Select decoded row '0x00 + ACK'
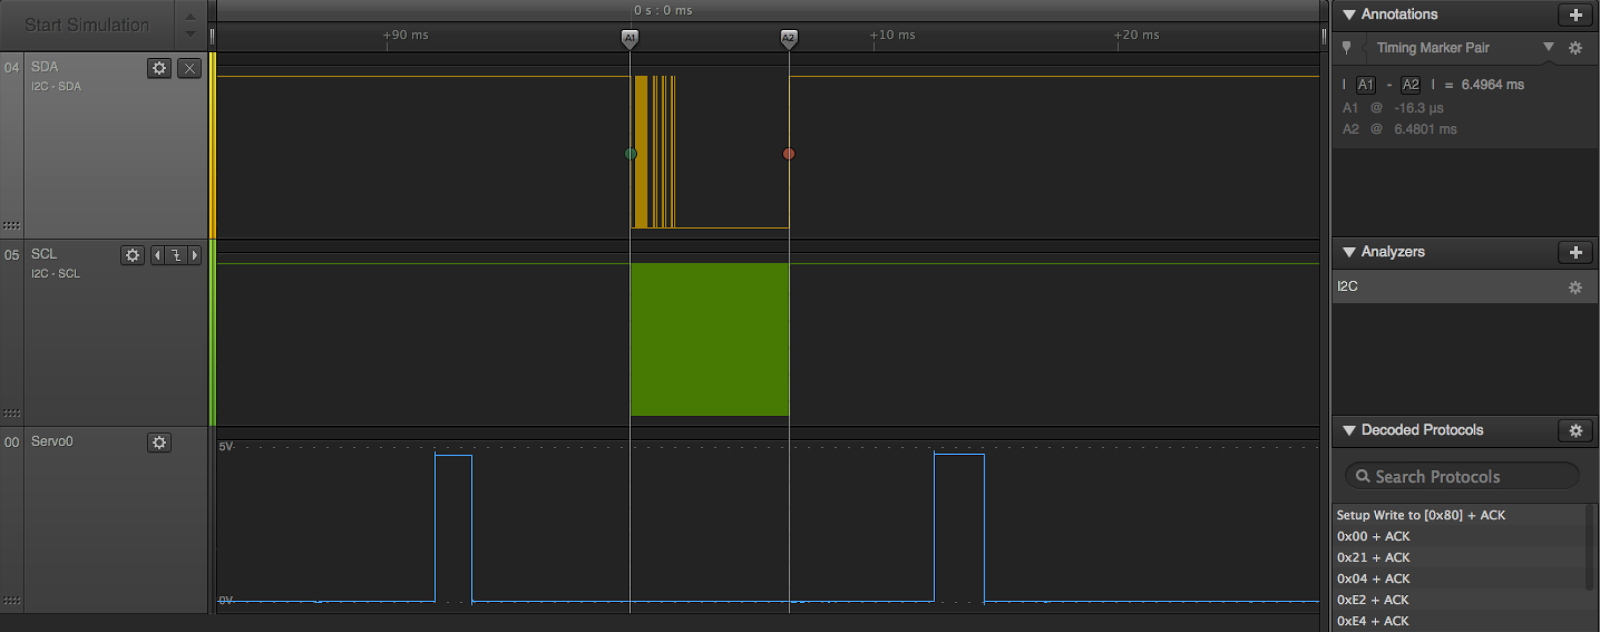Image resolution: width=1600 pixels, height=632 pixels. point(1373,536)
